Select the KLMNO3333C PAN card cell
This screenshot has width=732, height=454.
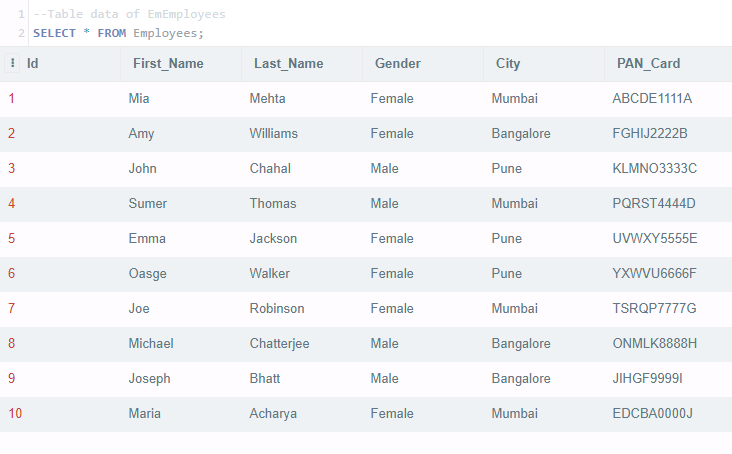(668, 169)
